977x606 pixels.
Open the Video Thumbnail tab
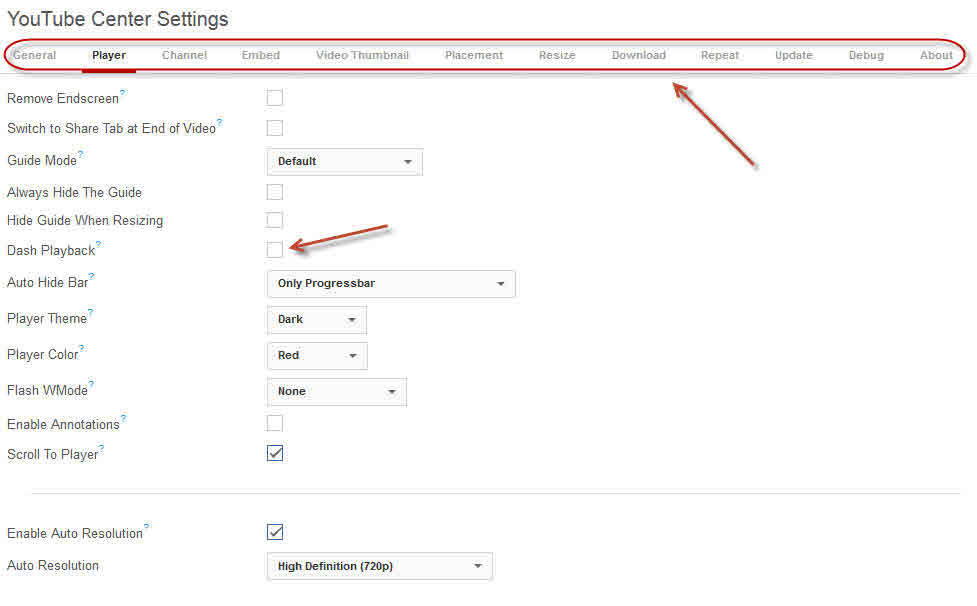click(363, 55)
